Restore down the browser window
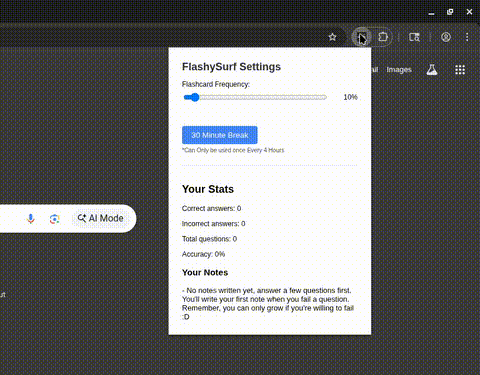The height and width of the screenshot is (375, 480). (x=450, y=12)
